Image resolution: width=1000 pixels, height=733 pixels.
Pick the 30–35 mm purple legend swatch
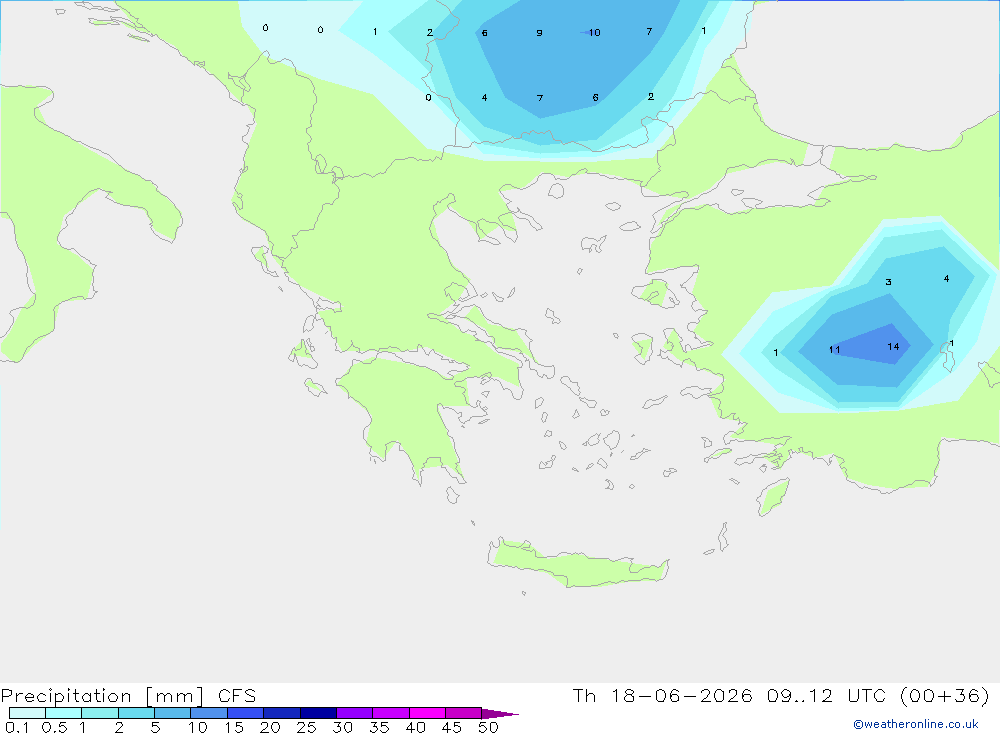[355, 713]
